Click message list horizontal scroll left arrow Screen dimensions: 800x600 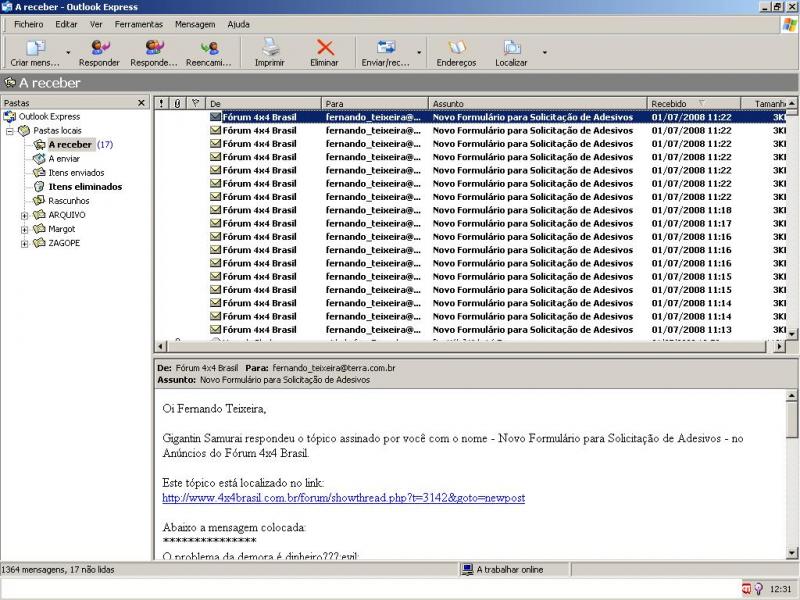click(160, 346)
